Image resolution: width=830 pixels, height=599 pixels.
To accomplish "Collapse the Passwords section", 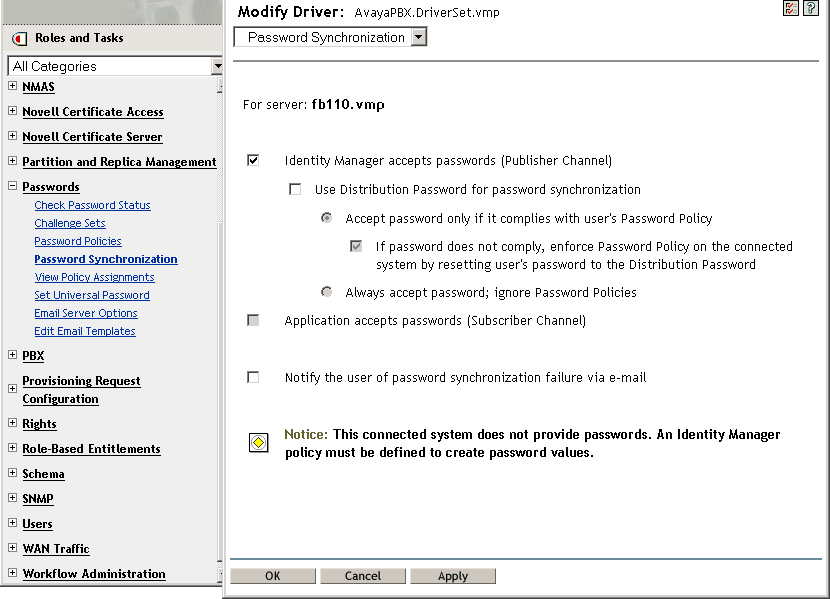I will [x=10, y=187].
